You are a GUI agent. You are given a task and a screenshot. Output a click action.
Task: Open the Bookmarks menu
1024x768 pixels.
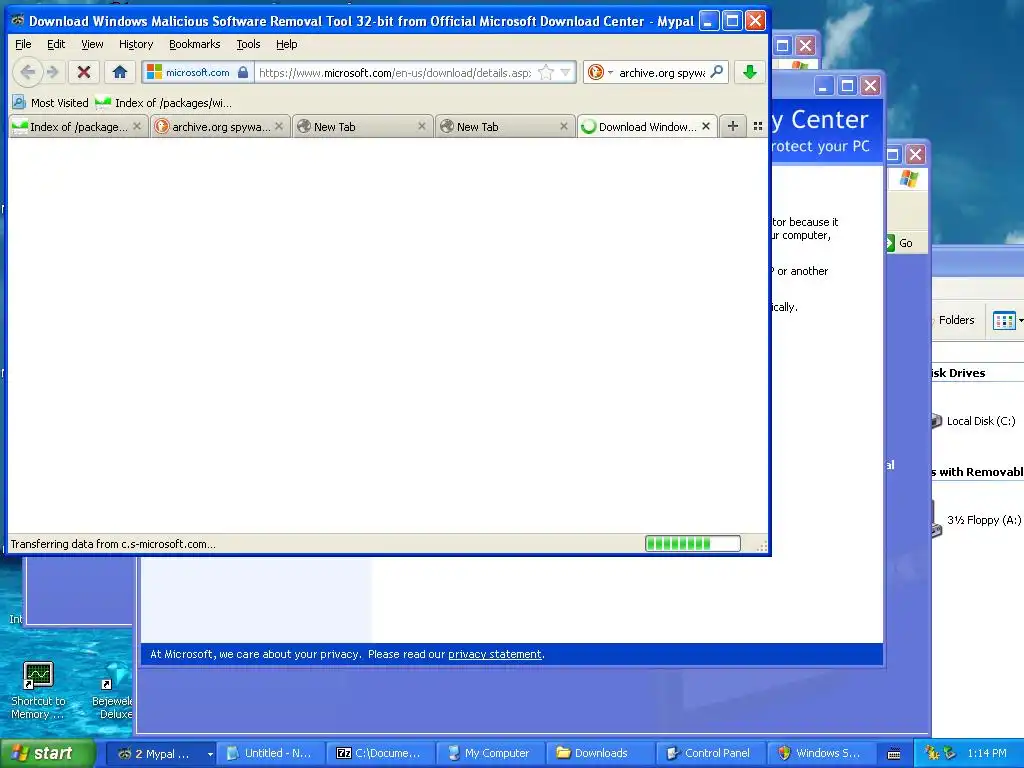pos(195,44)
